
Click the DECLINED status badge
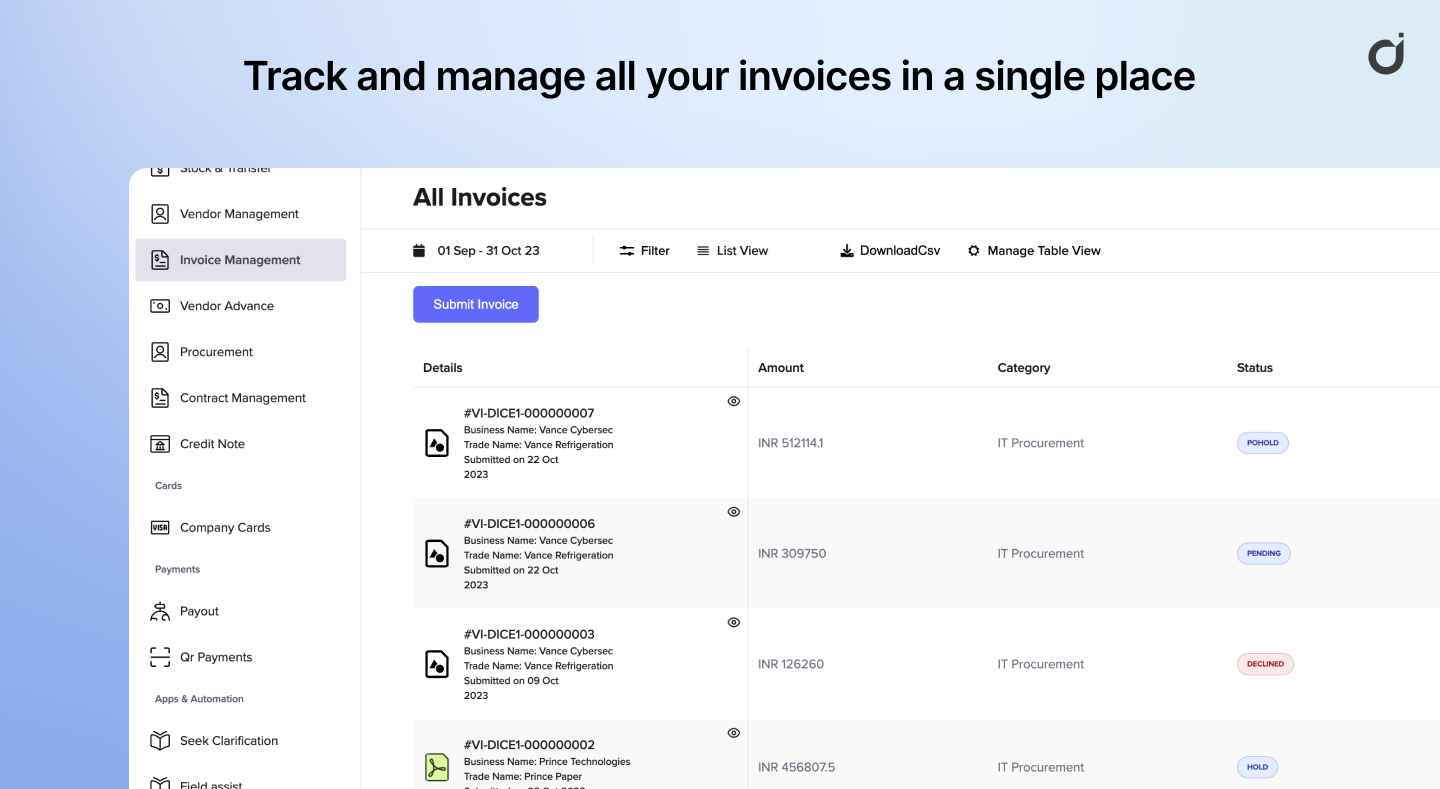[x=1265, y=664]
